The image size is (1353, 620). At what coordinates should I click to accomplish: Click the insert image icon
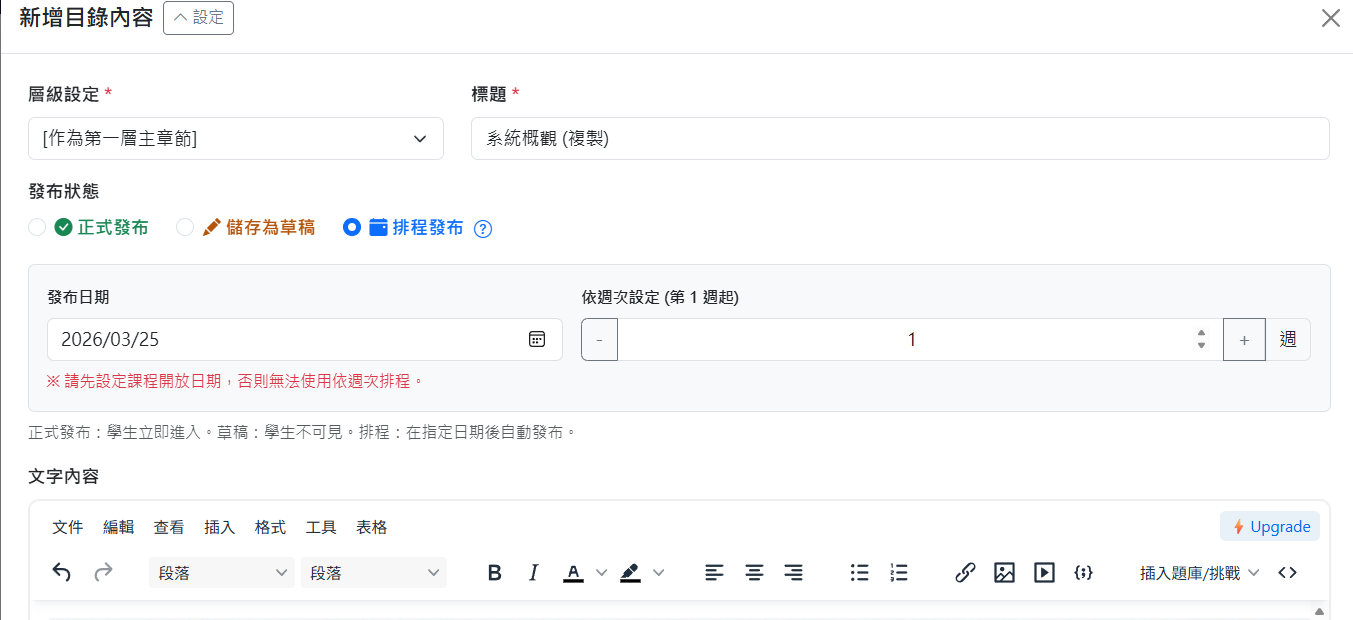click(x=1004, y=573)
